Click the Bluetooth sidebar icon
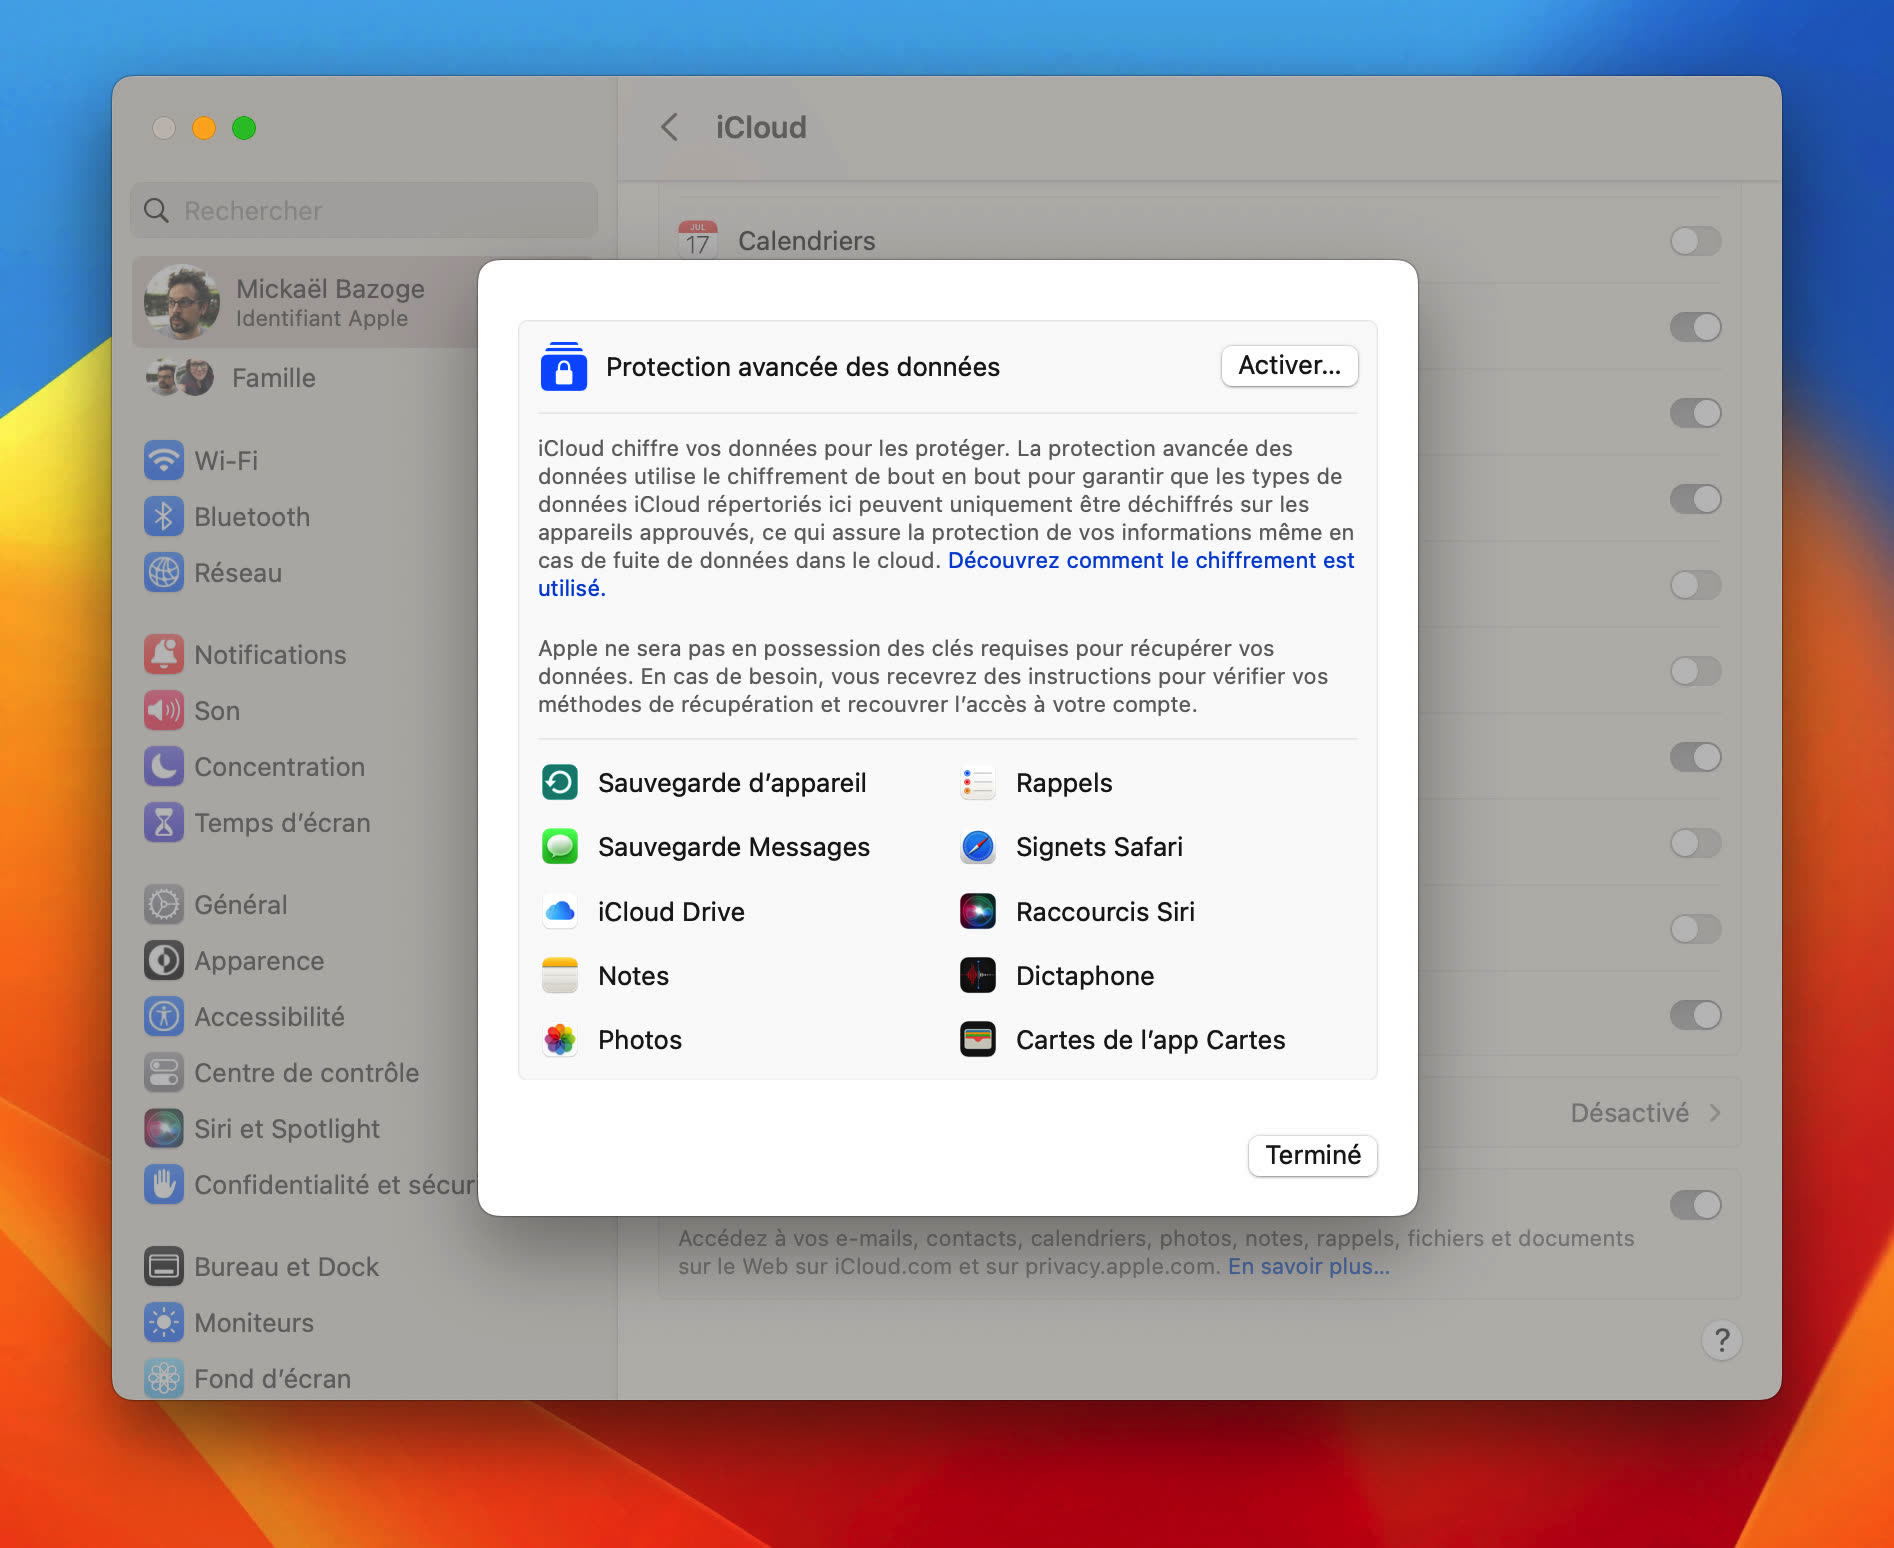The image size is (1894, 1548). coord(164,516)
